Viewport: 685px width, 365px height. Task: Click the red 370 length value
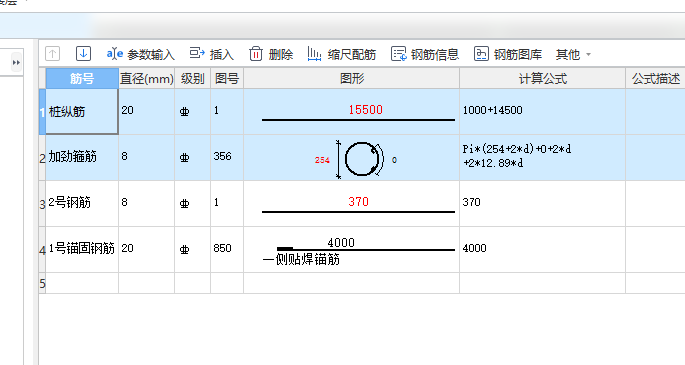[358, 202]
